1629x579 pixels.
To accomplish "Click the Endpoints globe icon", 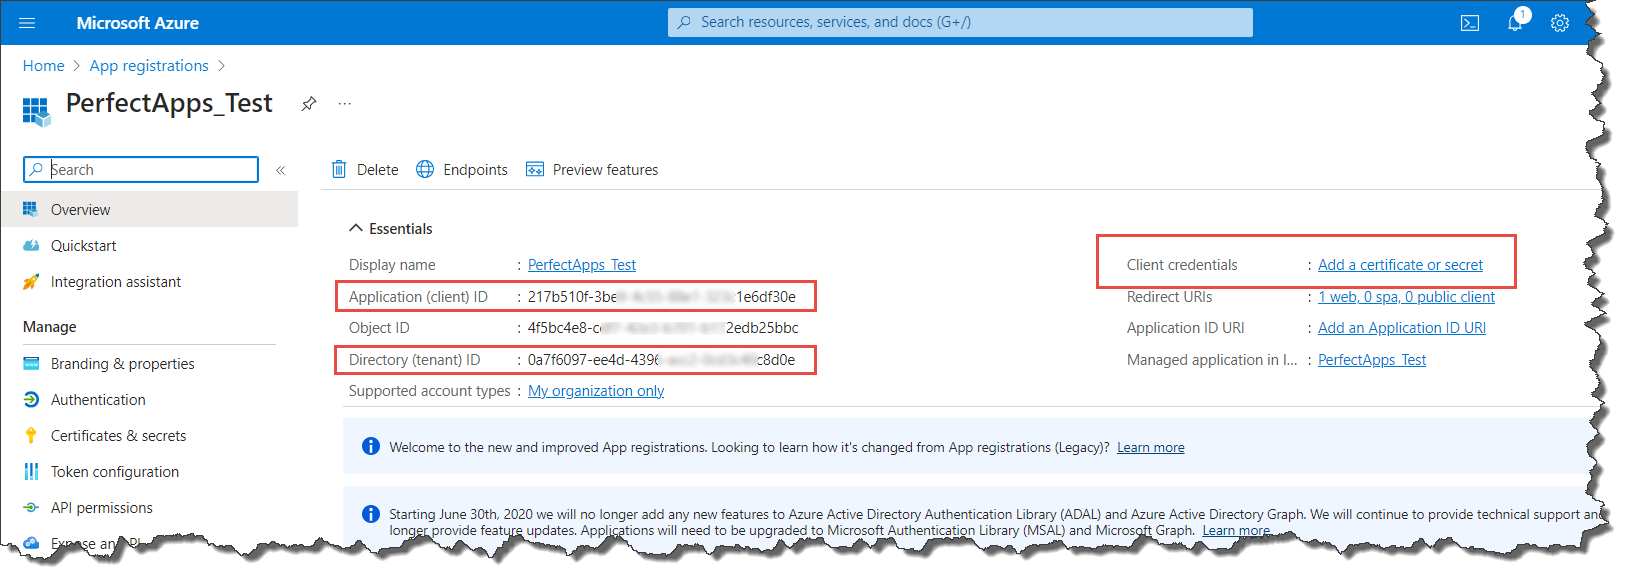I will click(425, 169).
